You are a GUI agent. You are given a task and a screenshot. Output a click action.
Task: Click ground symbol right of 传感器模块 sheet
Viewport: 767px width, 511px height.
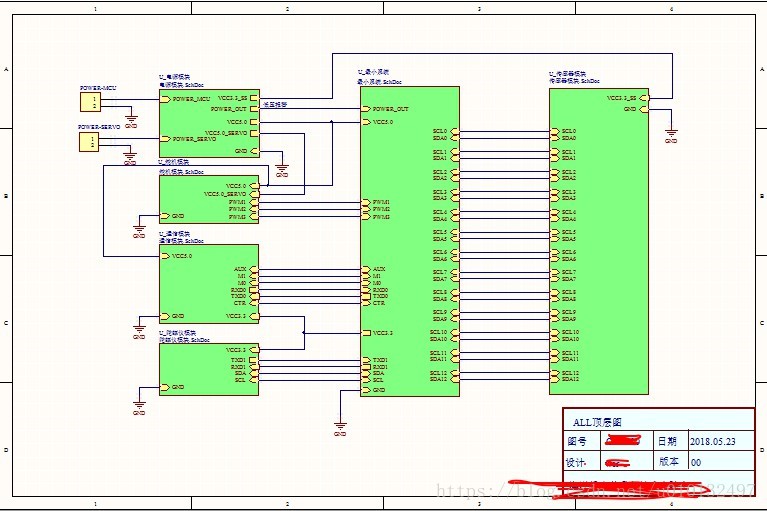point(671,135)
